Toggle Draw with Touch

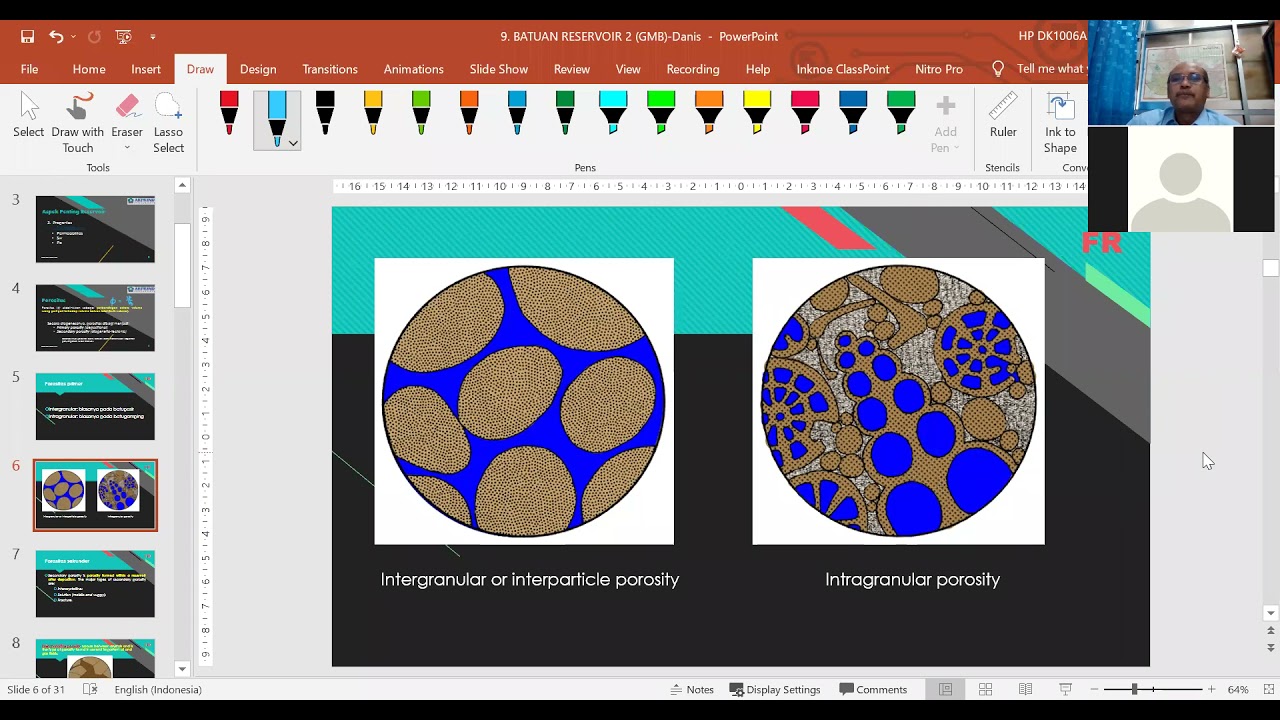click(x=78, y=122)
